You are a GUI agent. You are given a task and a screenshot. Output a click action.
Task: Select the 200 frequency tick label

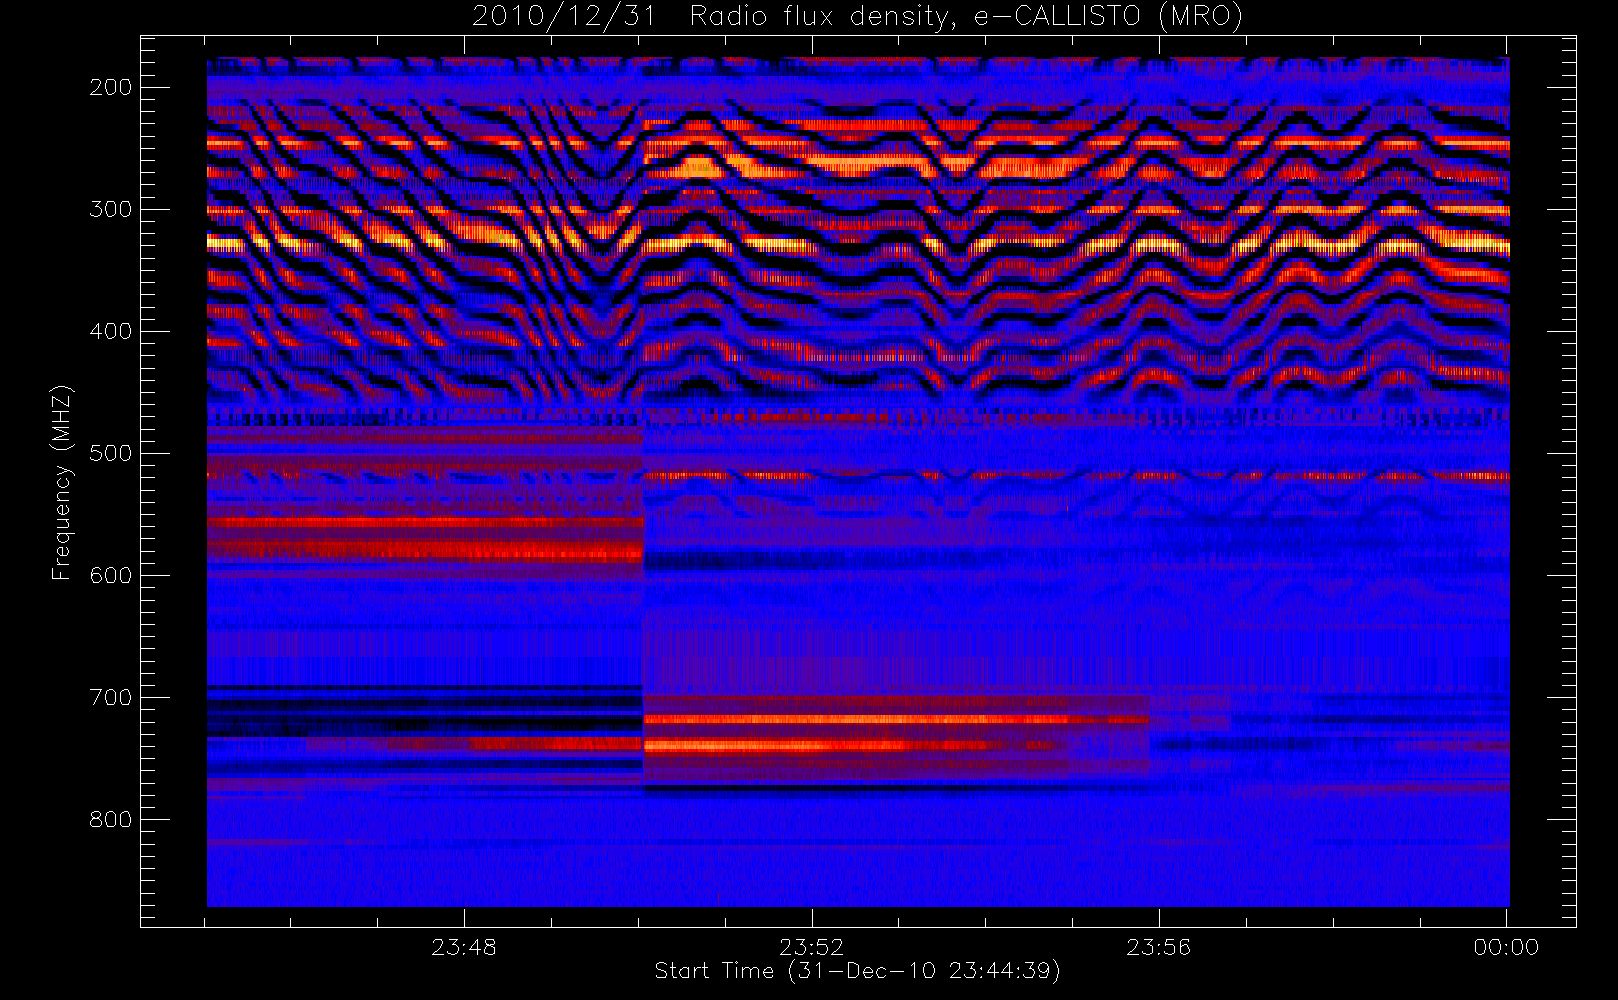click(111, 87)
